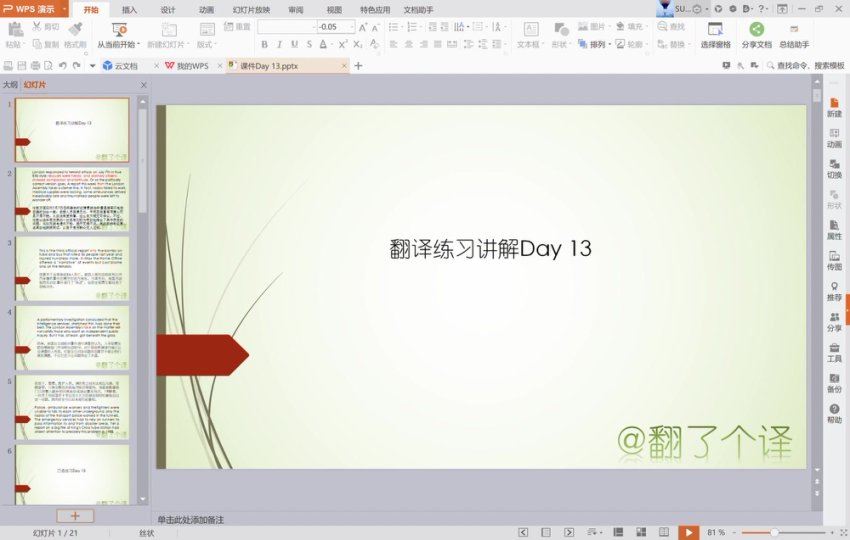
Task: Click the Summary Assistant (总结助手) button
Action: 794,36
